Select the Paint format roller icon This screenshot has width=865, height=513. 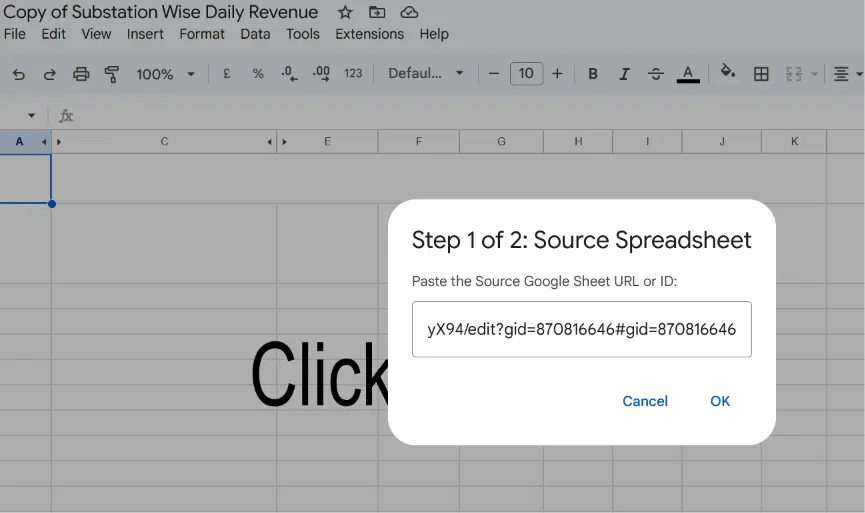click(x=112, y=74)
